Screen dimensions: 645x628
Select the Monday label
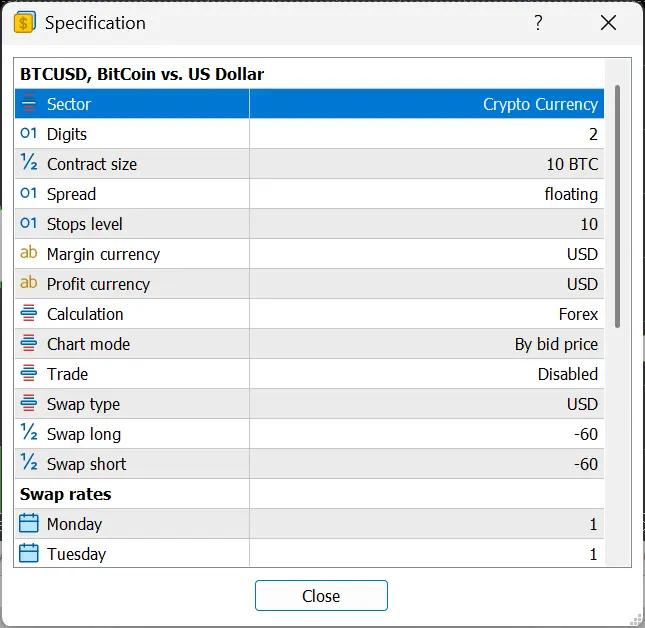point(74,525)
